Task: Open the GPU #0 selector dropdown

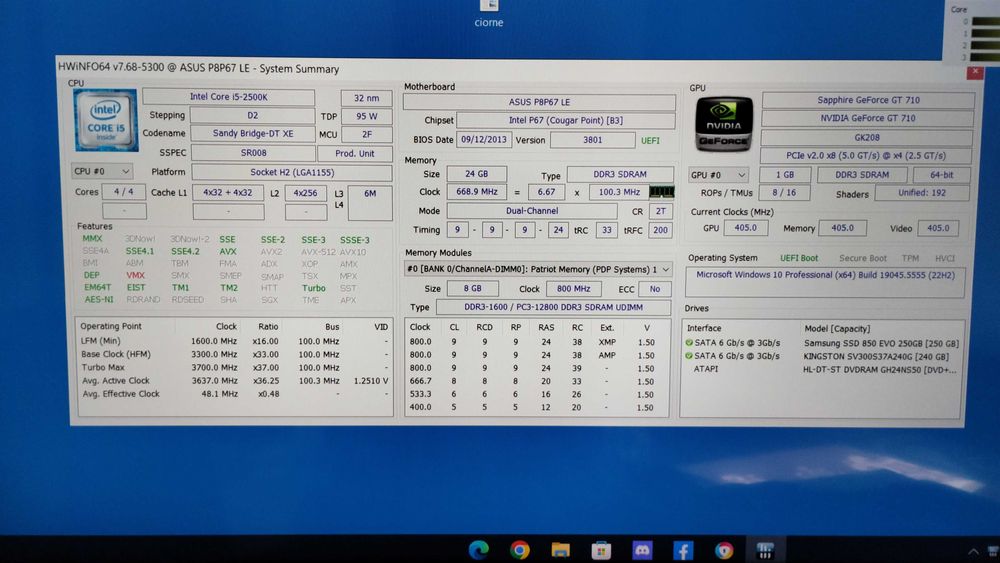Action: coord(718,175)
